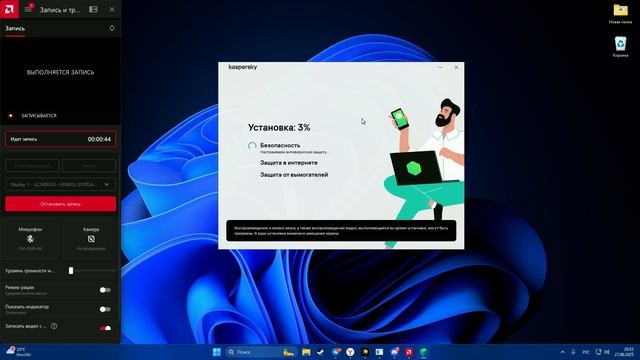The width and height of the screenshot is (640, 360).
Task: Click the ЗАПИСЫВАЕТСЯ recording indicator
Action: click(33, 116)
